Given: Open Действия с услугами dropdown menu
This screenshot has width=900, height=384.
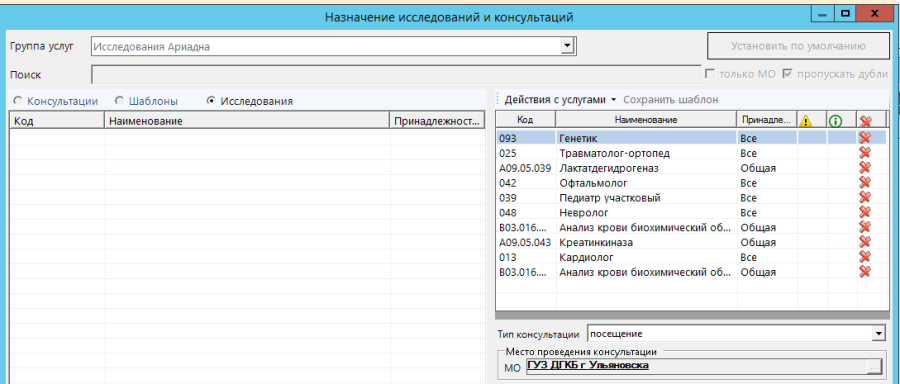Looking at the screenshot, I should 560,100.
